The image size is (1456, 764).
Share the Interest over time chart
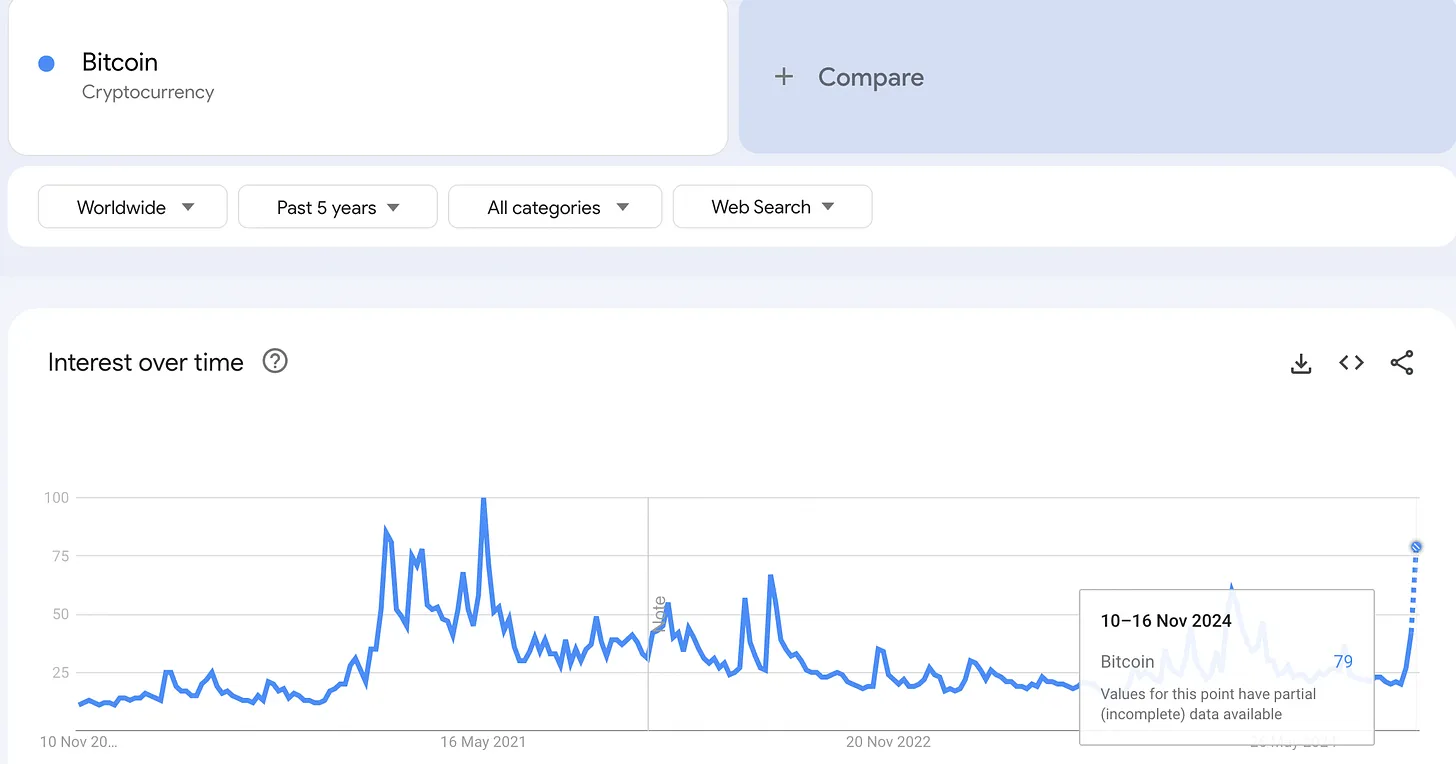[x=1402, y=363]
